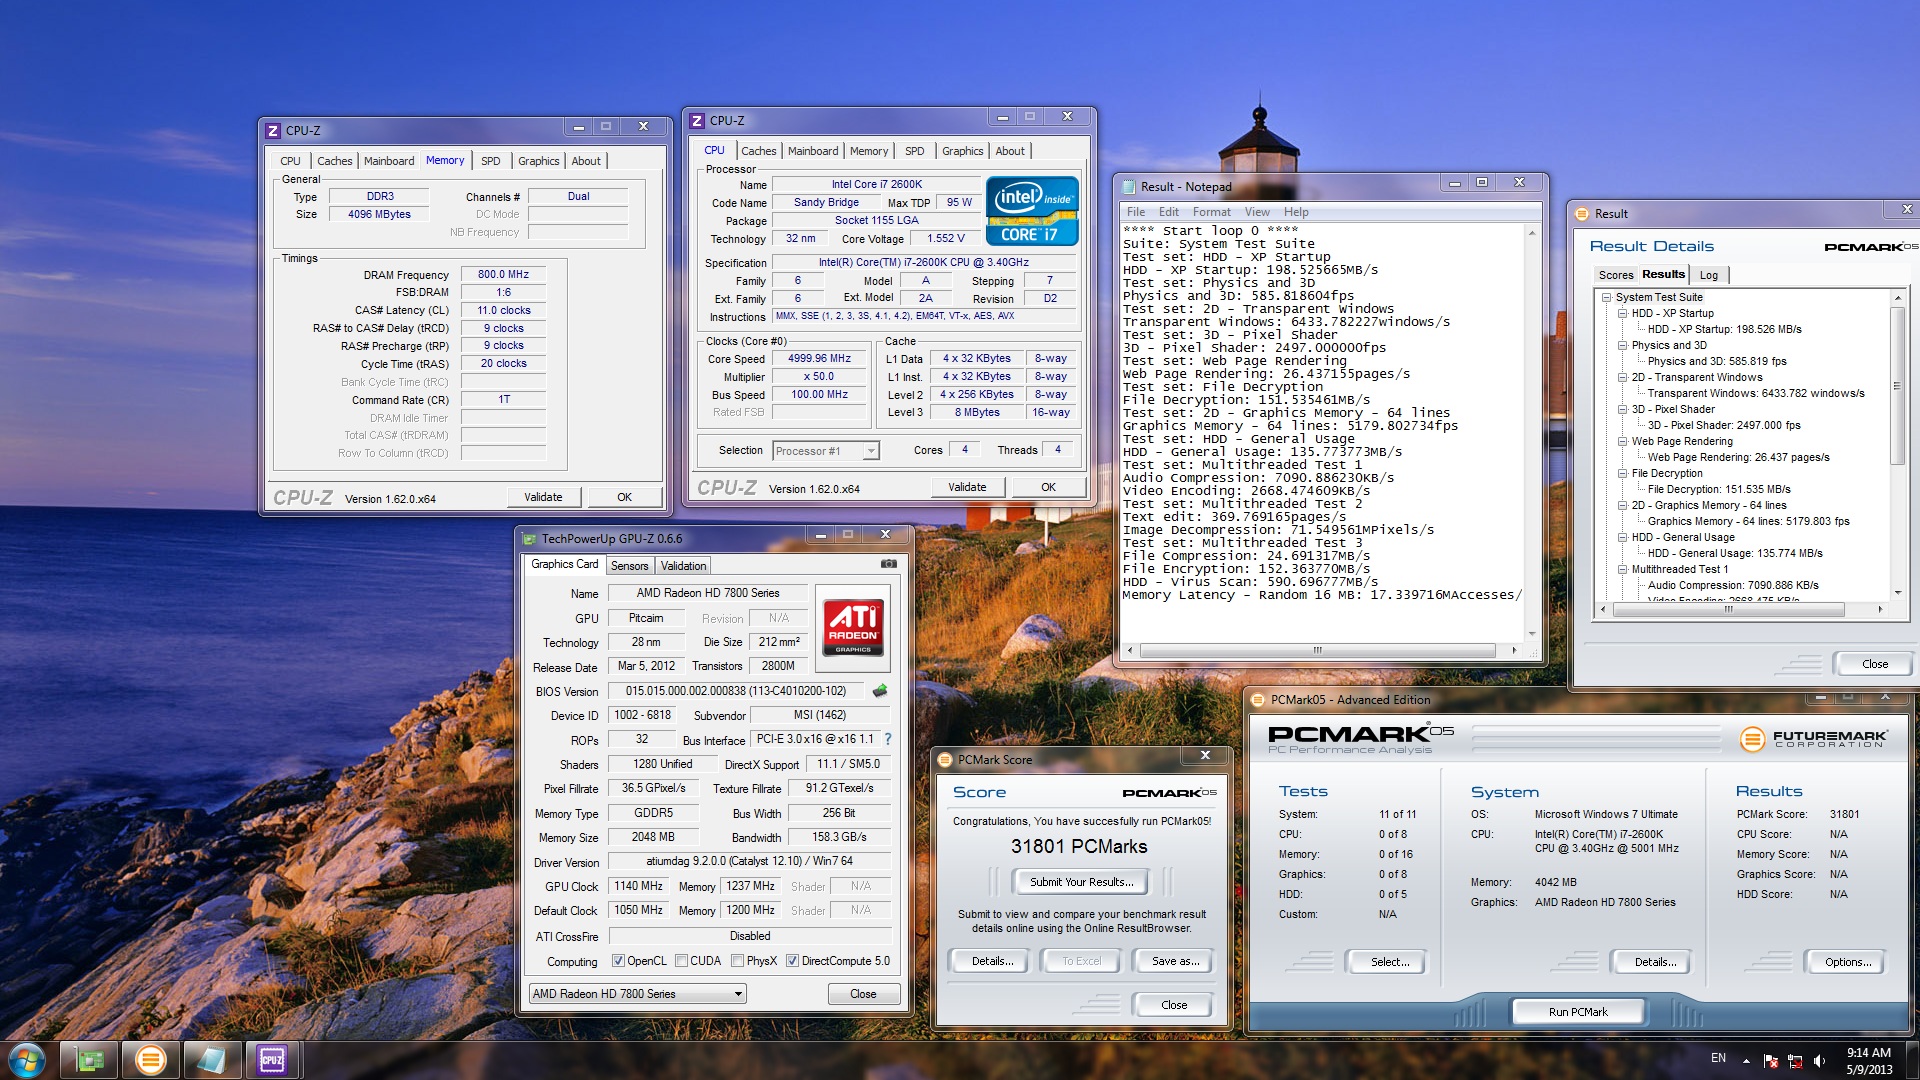Toggle the CUDA checkbox in GPU-Z

[x=681, y=961]
